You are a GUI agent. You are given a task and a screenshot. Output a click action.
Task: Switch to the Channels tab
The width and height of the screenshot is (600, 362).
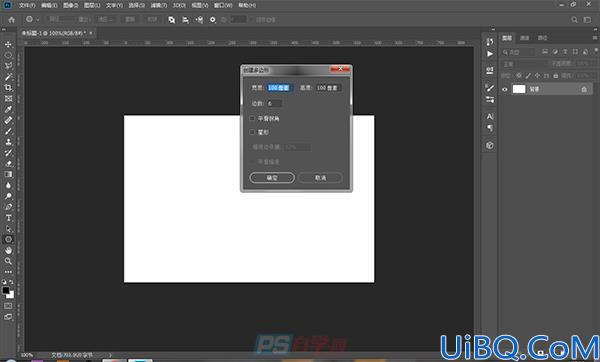click(x=525, y=38)
